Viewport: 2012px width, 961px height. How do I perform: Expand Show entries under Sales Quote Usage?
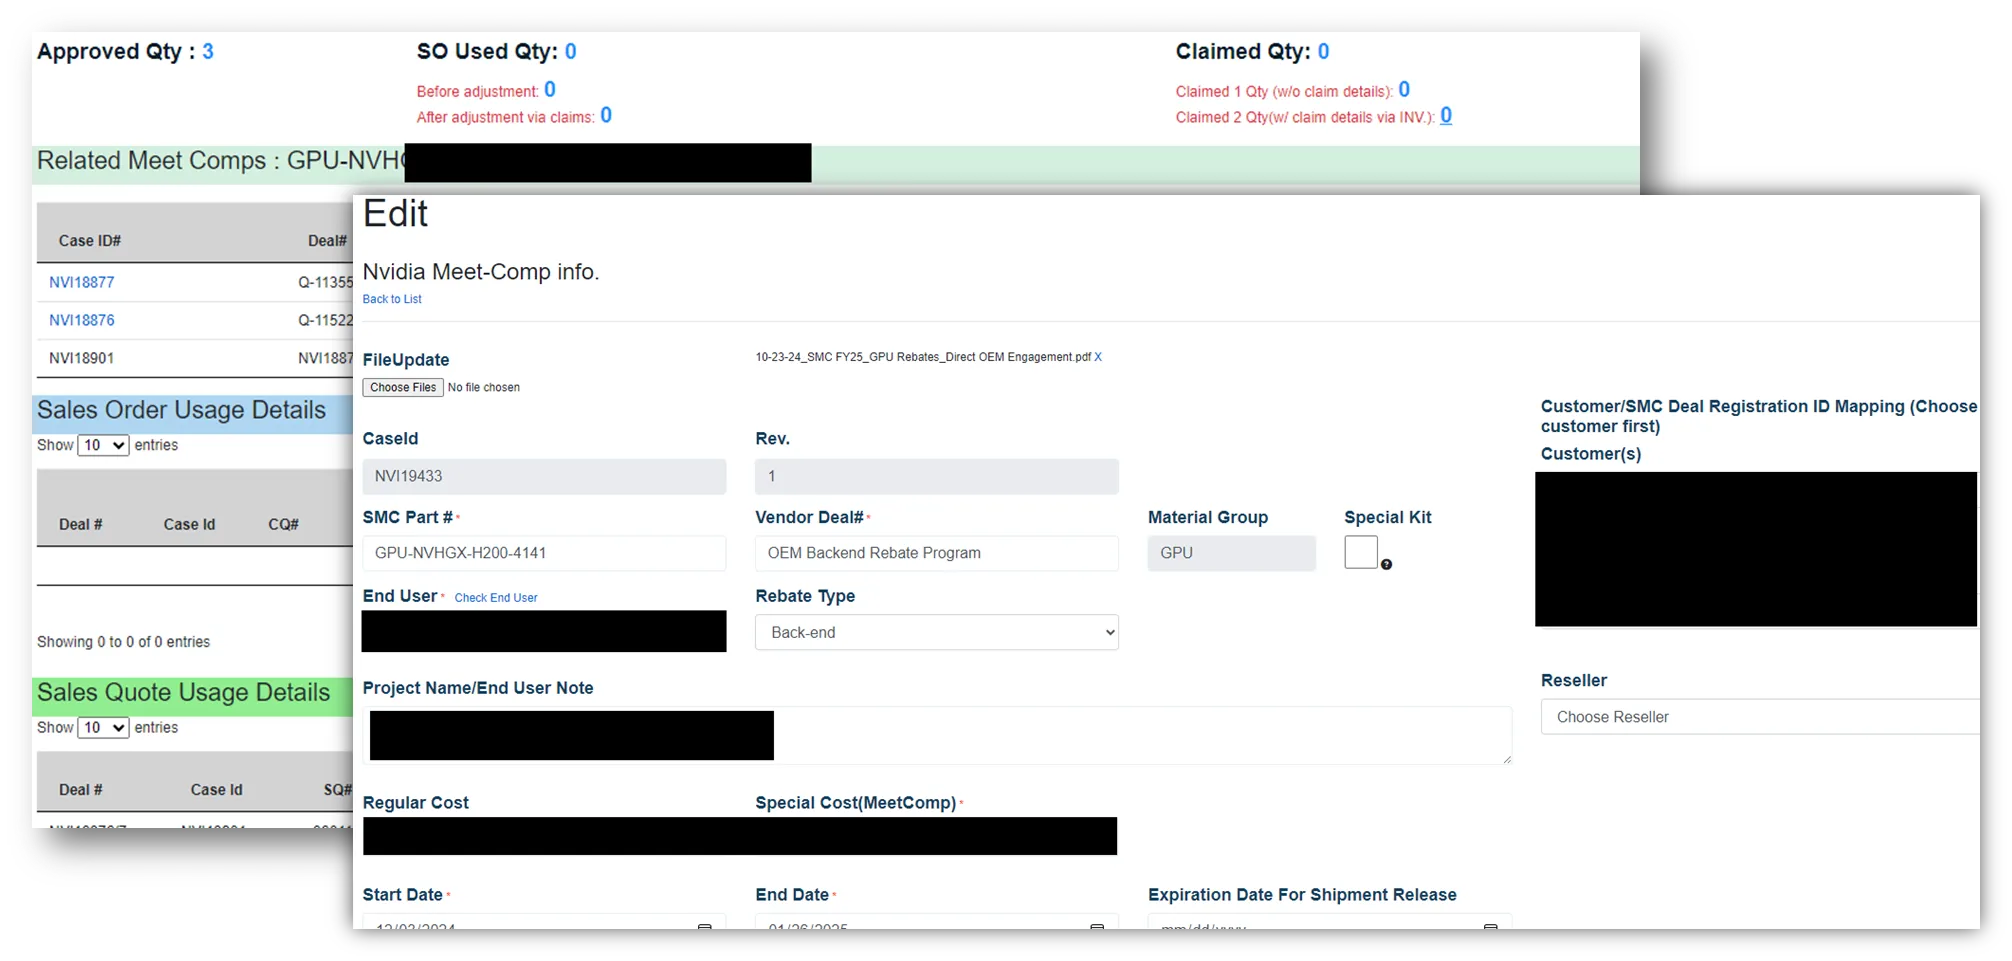(103, 728)
